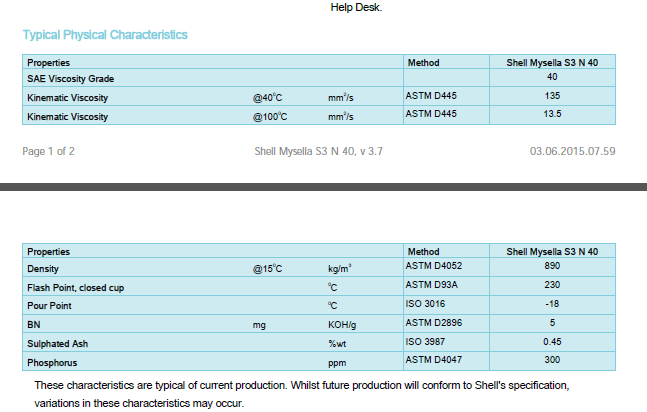
Task: Click the 'KOH/g' unit text
Action: point(342,325)
